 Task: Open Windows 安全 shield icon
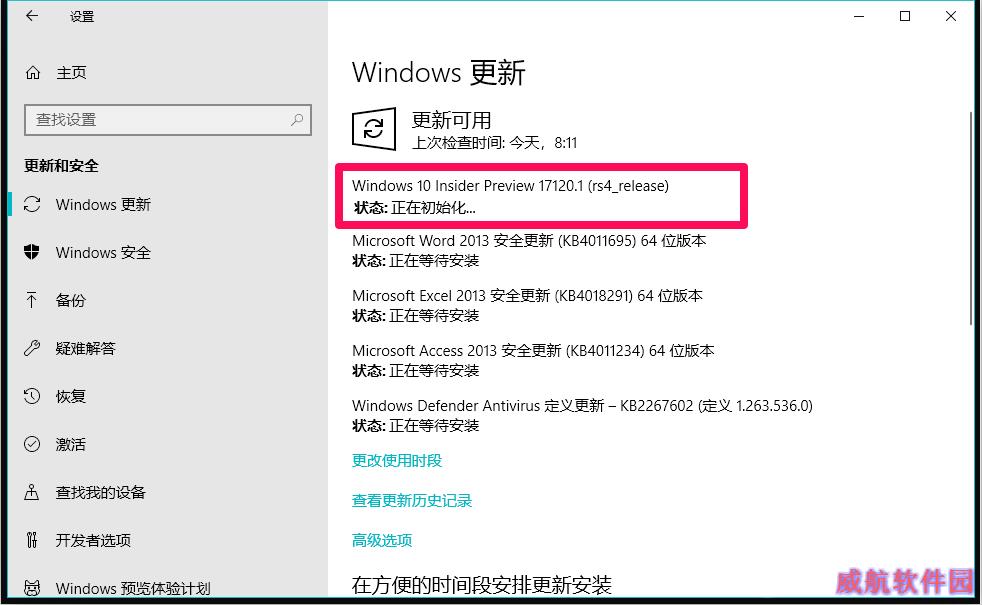pos(32,252)
